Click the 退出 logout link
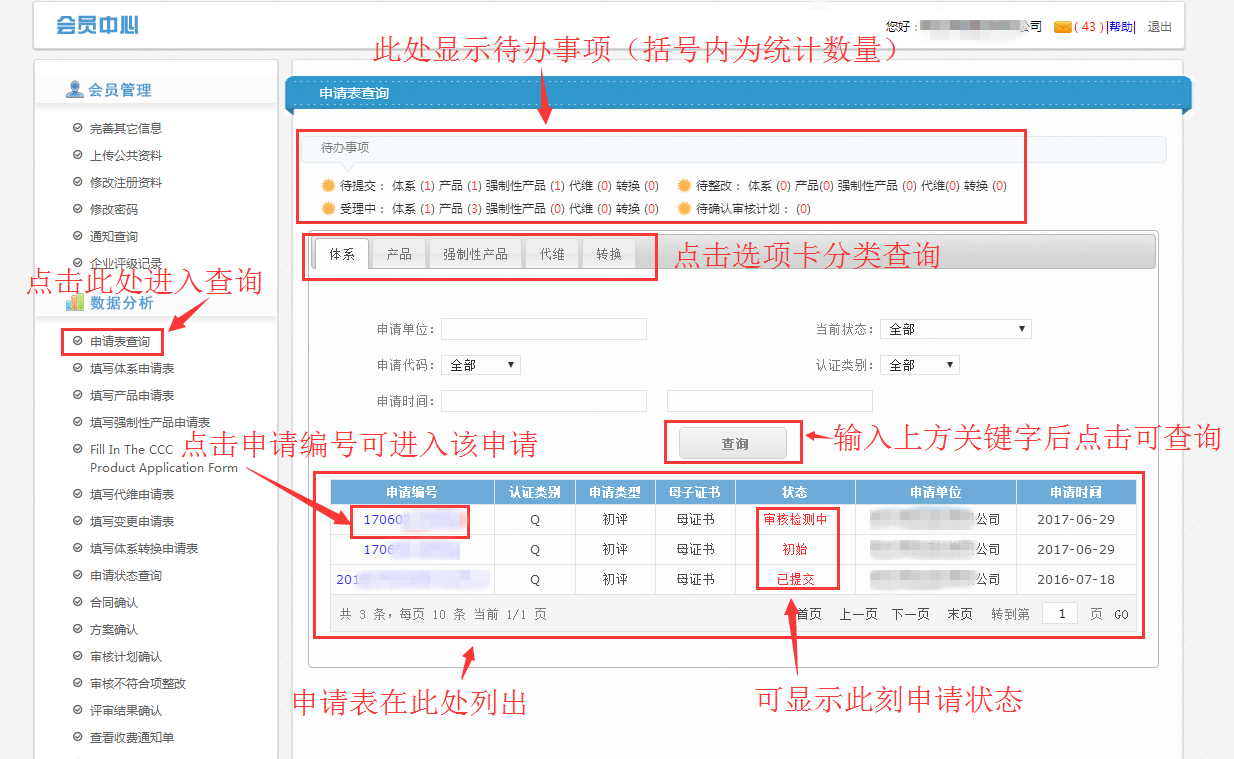This screenshot has height=759, width=1234. (1159, 27)
